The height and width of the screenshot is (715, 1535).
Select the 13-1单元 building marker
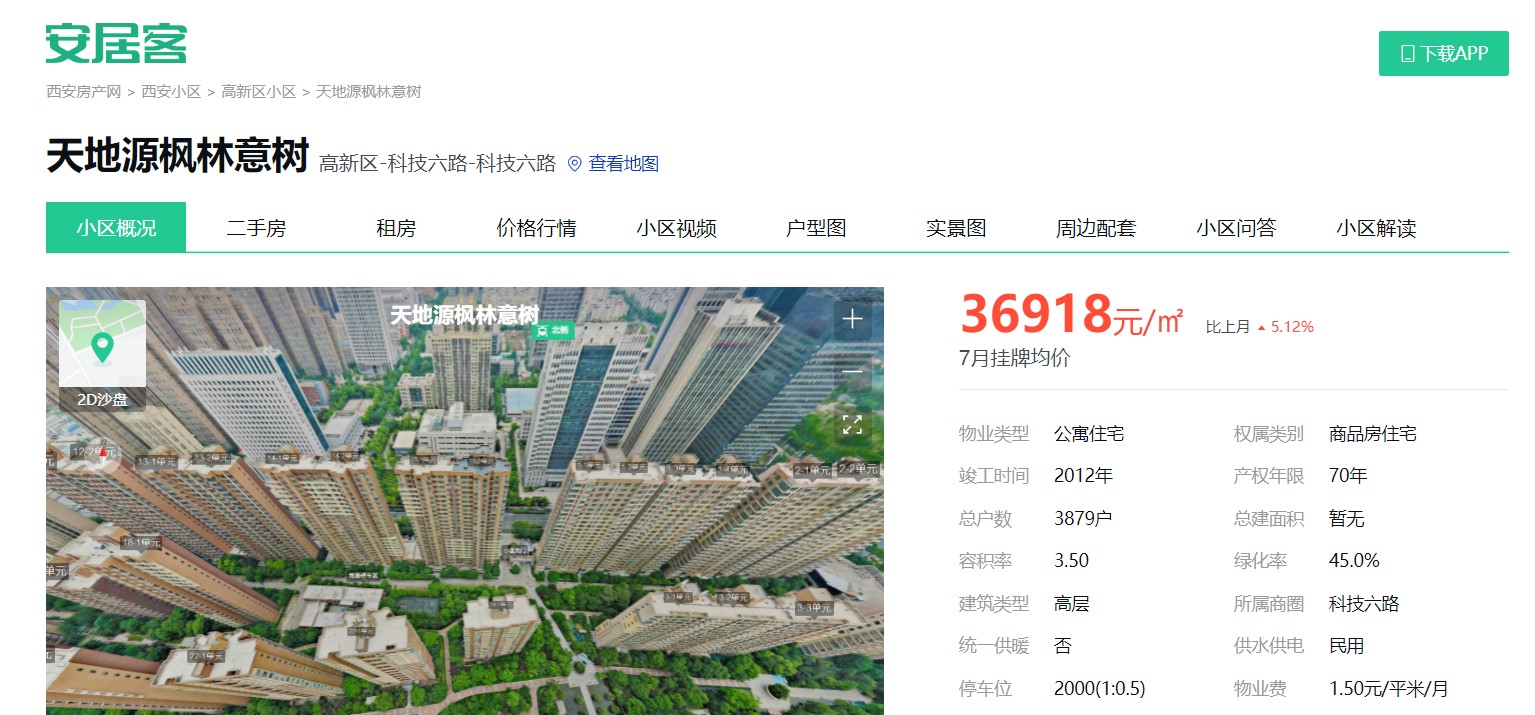tap(156, 462)
